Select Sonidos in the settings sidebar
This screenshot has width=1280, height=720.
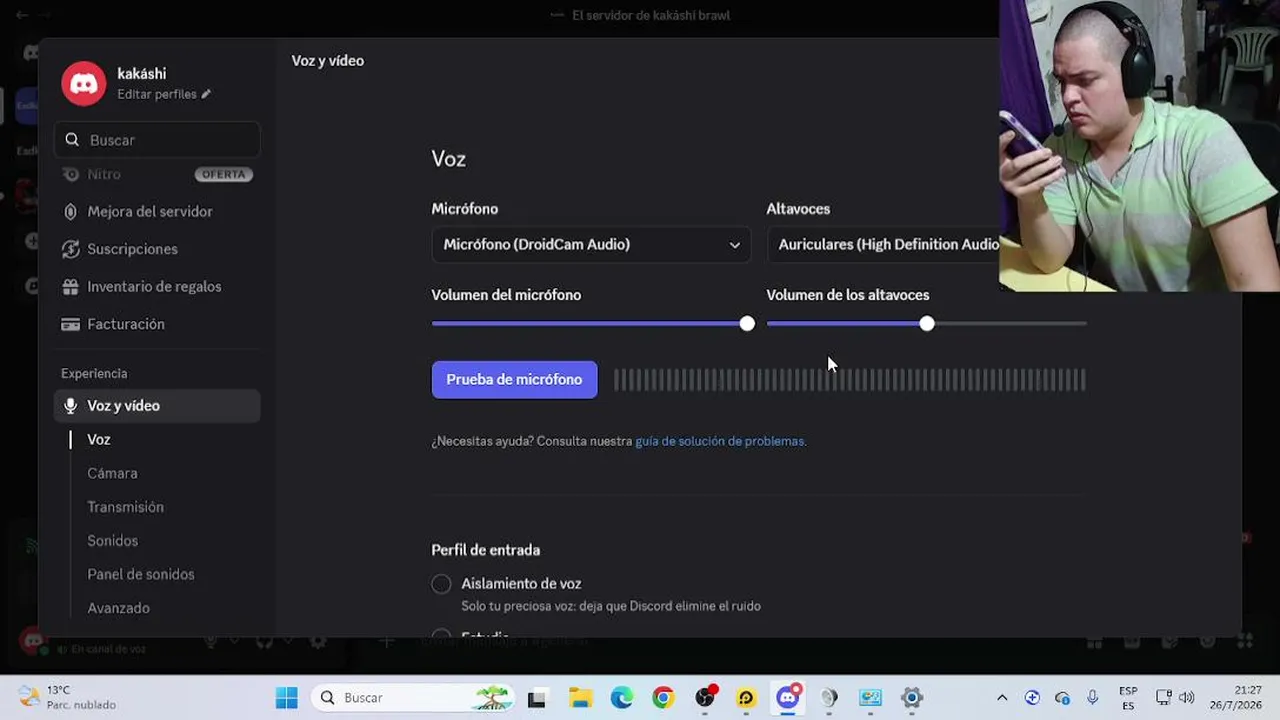(x=113, y=541)
